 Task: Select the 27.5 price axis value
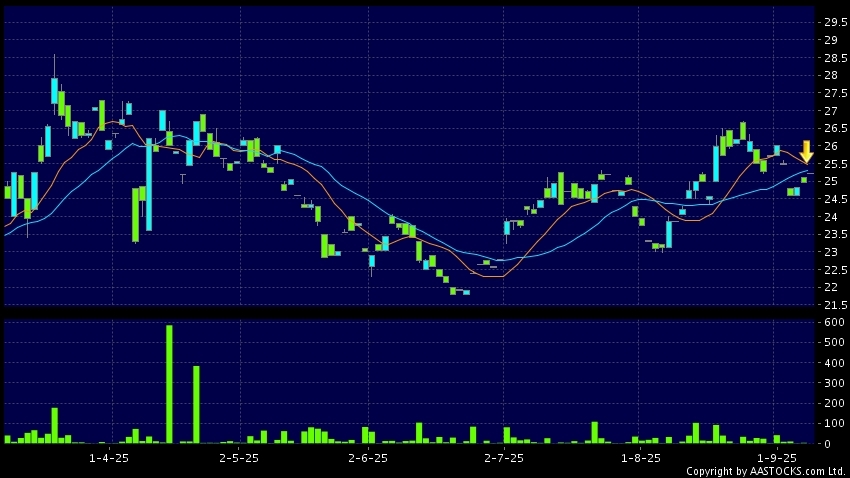[835, 93]
